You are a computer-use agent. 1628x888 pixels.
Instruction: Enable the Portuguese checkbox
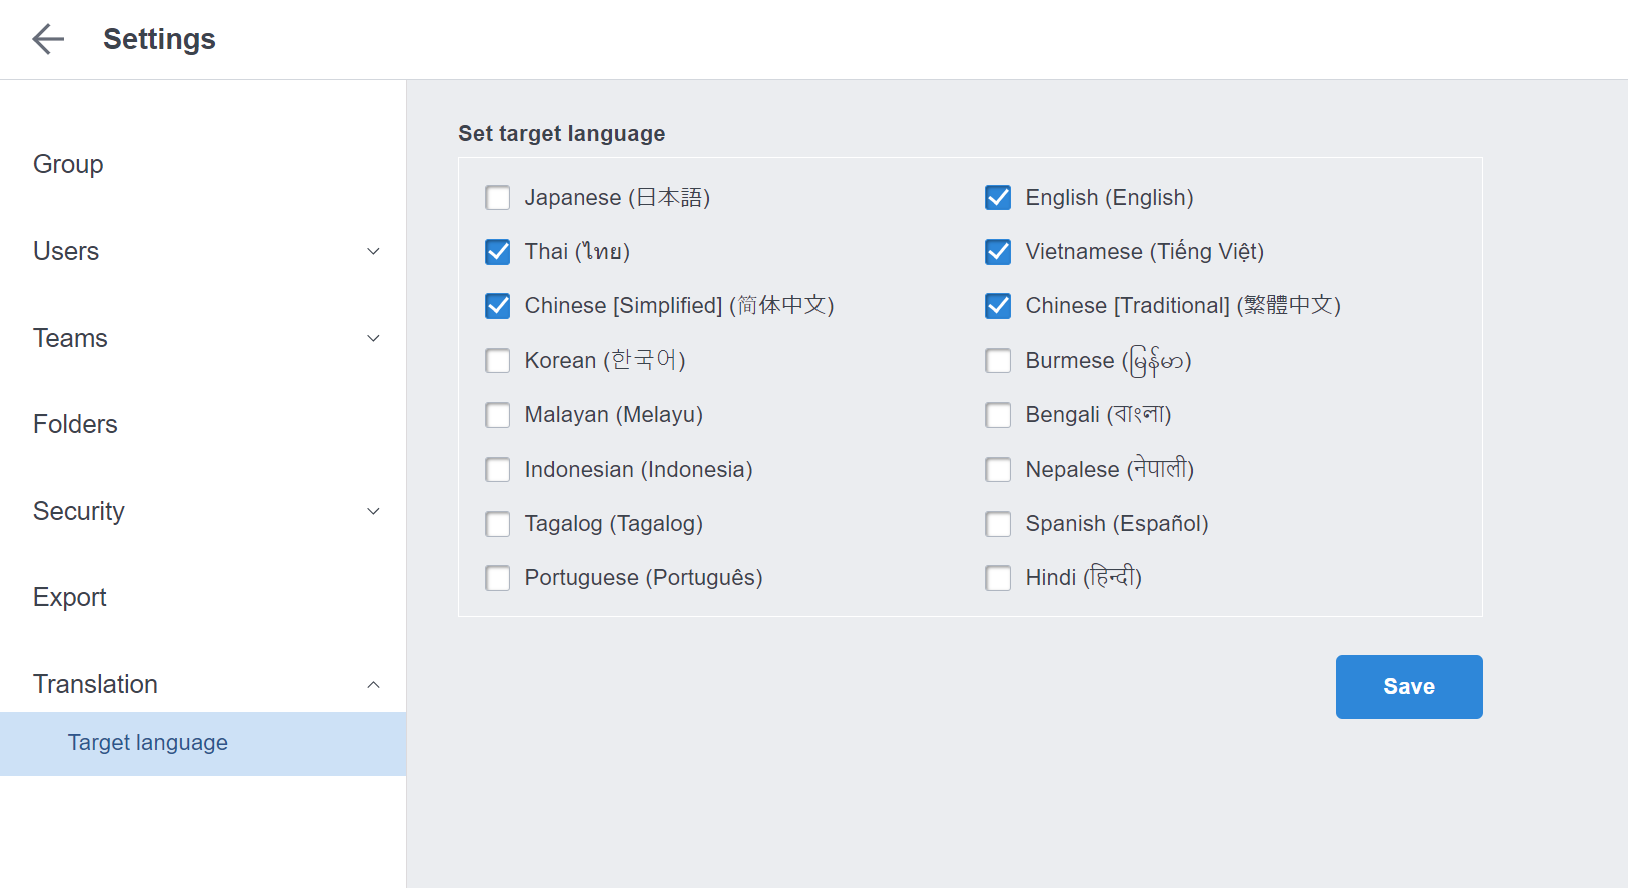click(498, 578)
